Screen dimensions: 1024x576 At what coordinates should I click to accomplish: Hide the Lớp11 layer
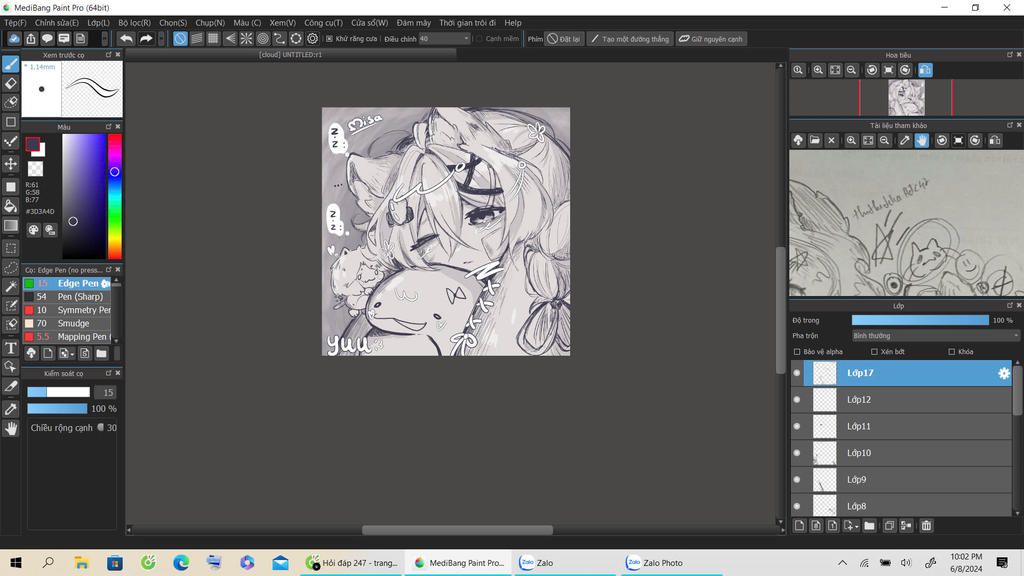tap(797, 426)
